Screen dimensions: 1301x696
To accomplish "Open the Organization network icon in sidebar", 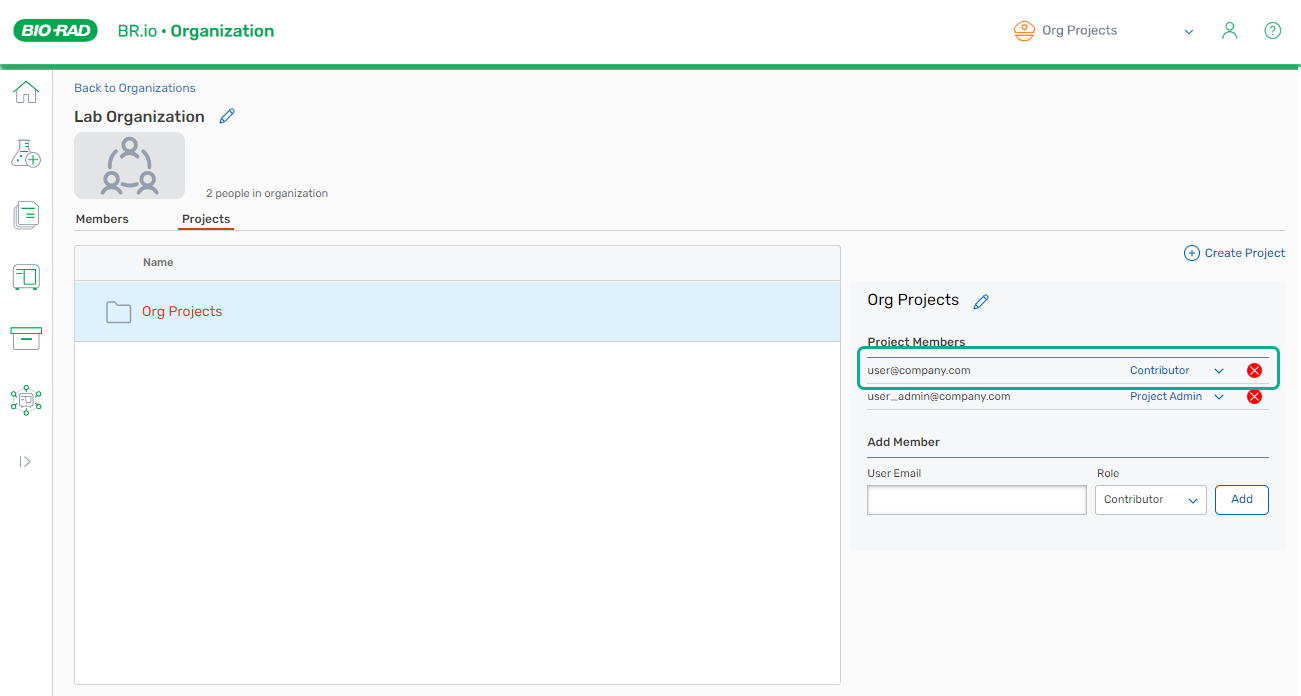I will click(x=26, y=400).
